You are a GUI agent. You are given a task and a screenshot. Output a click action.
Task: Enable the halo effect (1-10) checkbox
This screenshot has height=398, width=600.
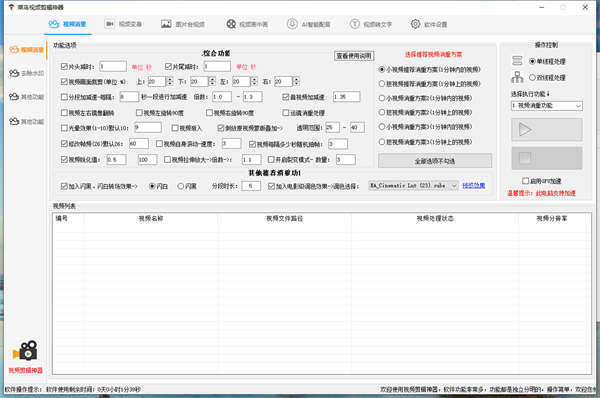click(x=64, y=128)
